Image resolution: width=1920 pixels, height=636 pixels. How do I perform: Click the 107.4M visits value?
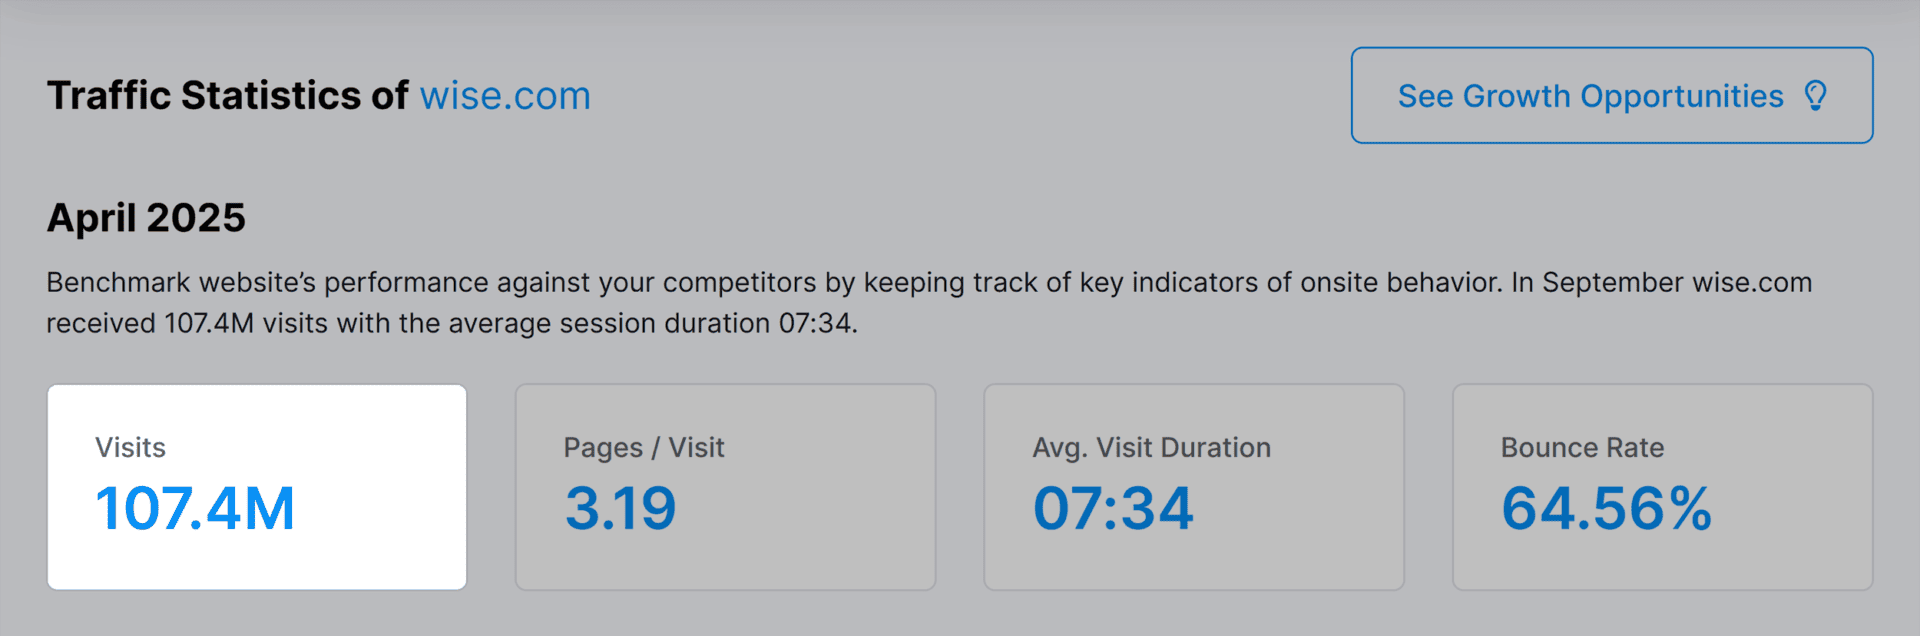pos(195,508)
